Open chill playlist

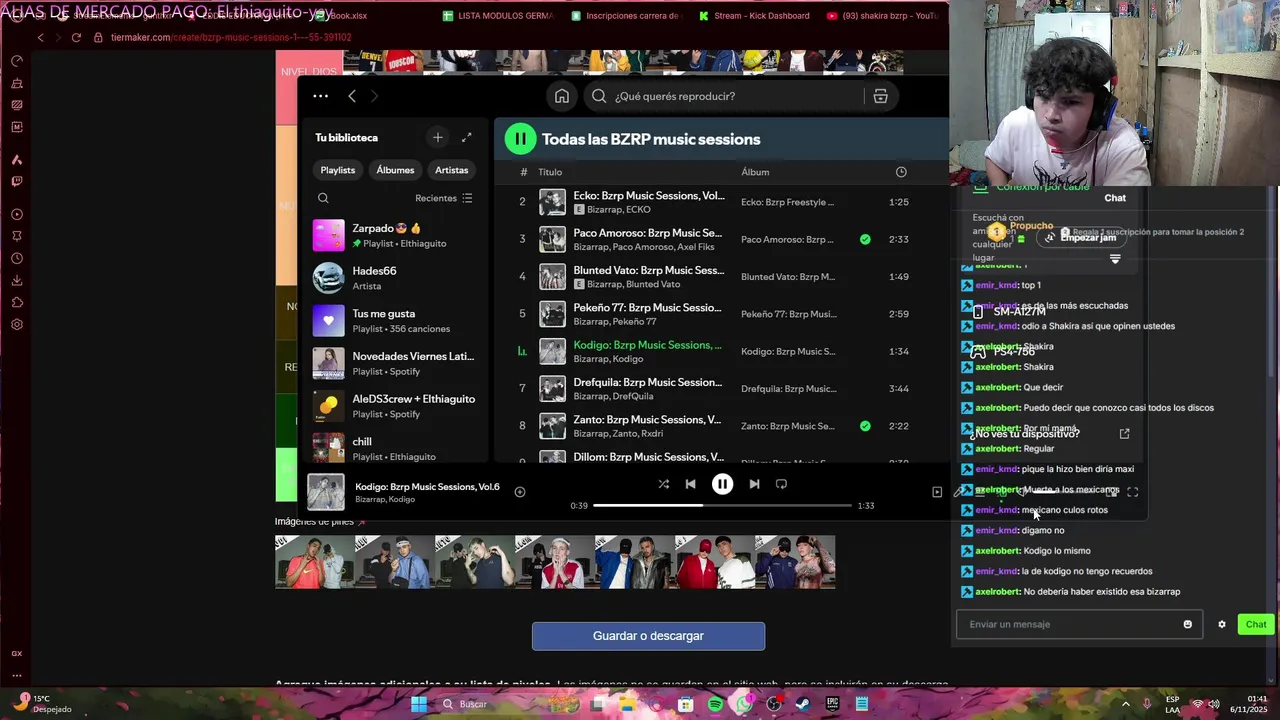tap(393, 448)
